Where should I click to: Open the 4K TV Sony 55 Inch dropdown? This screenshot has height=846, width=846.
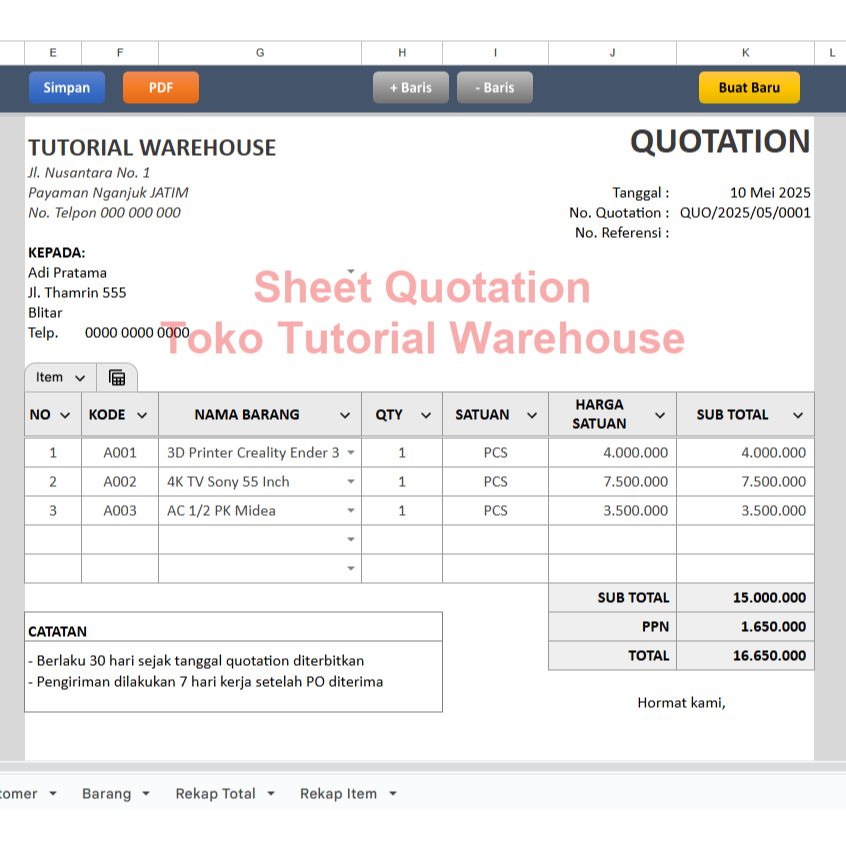[350, 481]
